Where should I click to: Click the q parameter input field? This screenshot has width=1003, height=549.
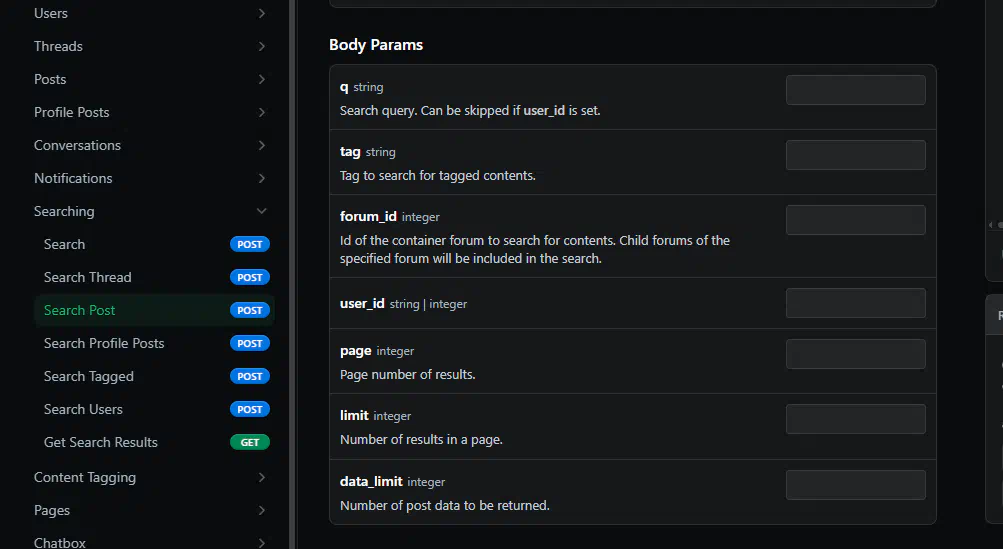[x=855, y=90]
